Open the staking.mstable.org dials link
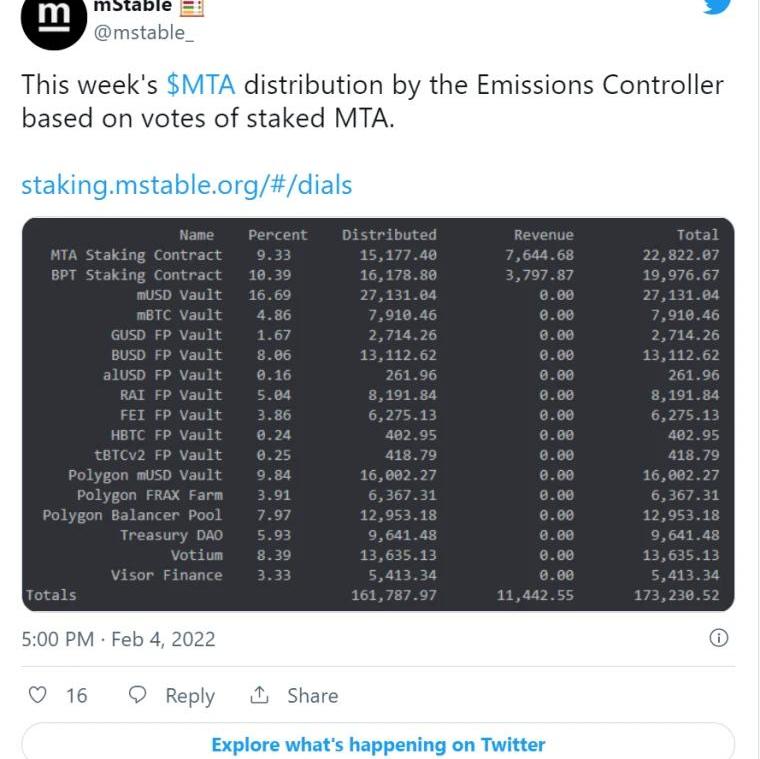Viewport: 760px width, 759px height. click(x=187, y=185)
